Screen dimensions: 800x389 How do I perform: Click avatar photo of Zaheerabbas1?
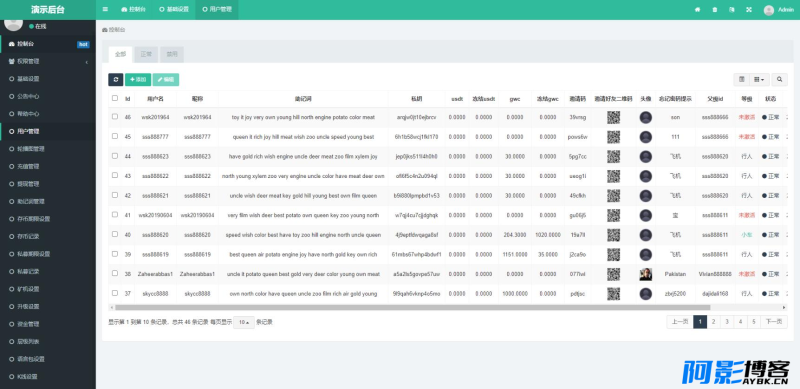[645, 274]
